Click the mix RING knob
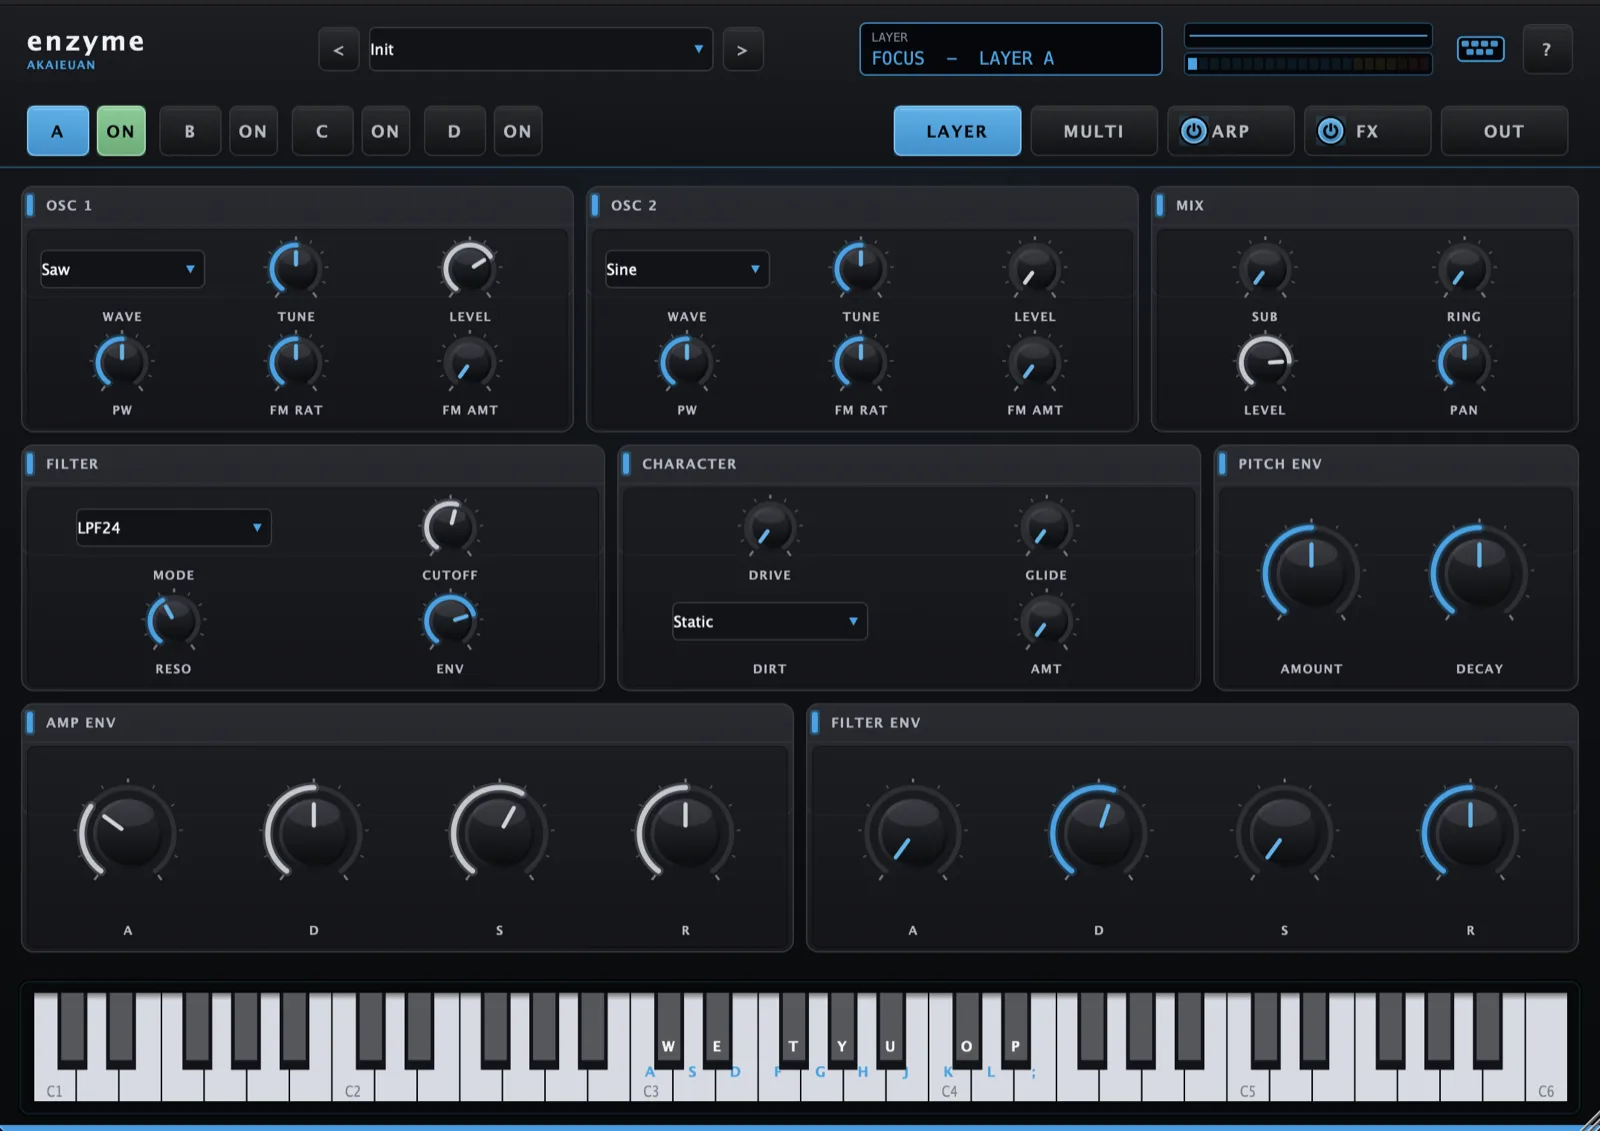 point(1464,268)
